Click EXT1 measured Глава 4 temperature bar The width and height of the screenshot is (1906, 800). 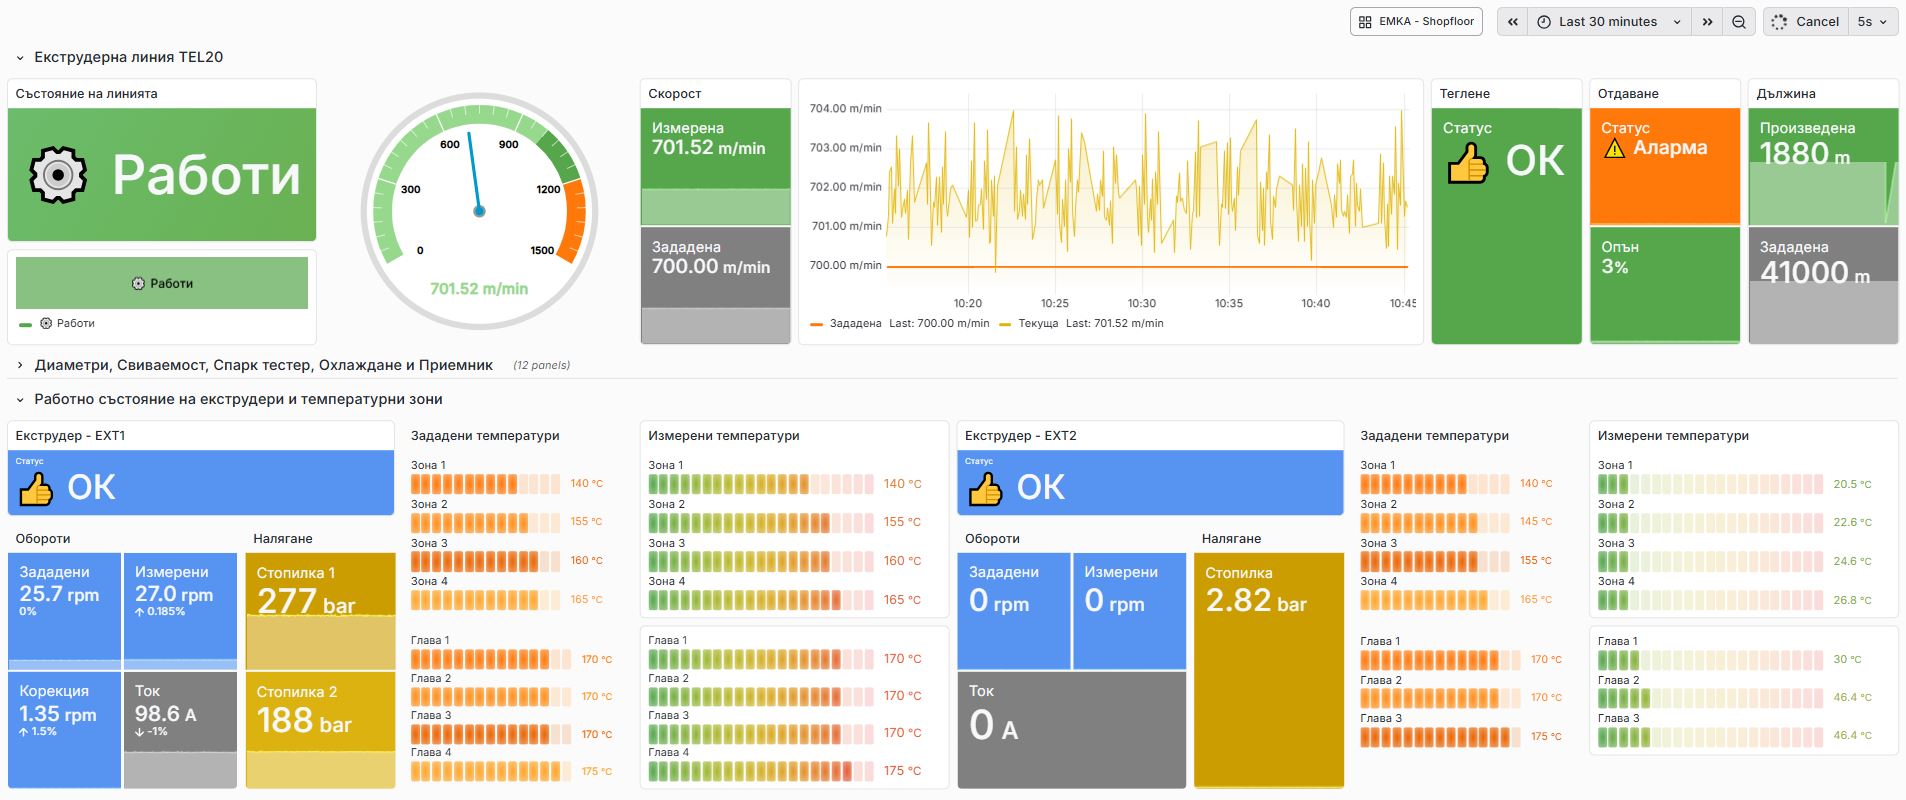760,771
